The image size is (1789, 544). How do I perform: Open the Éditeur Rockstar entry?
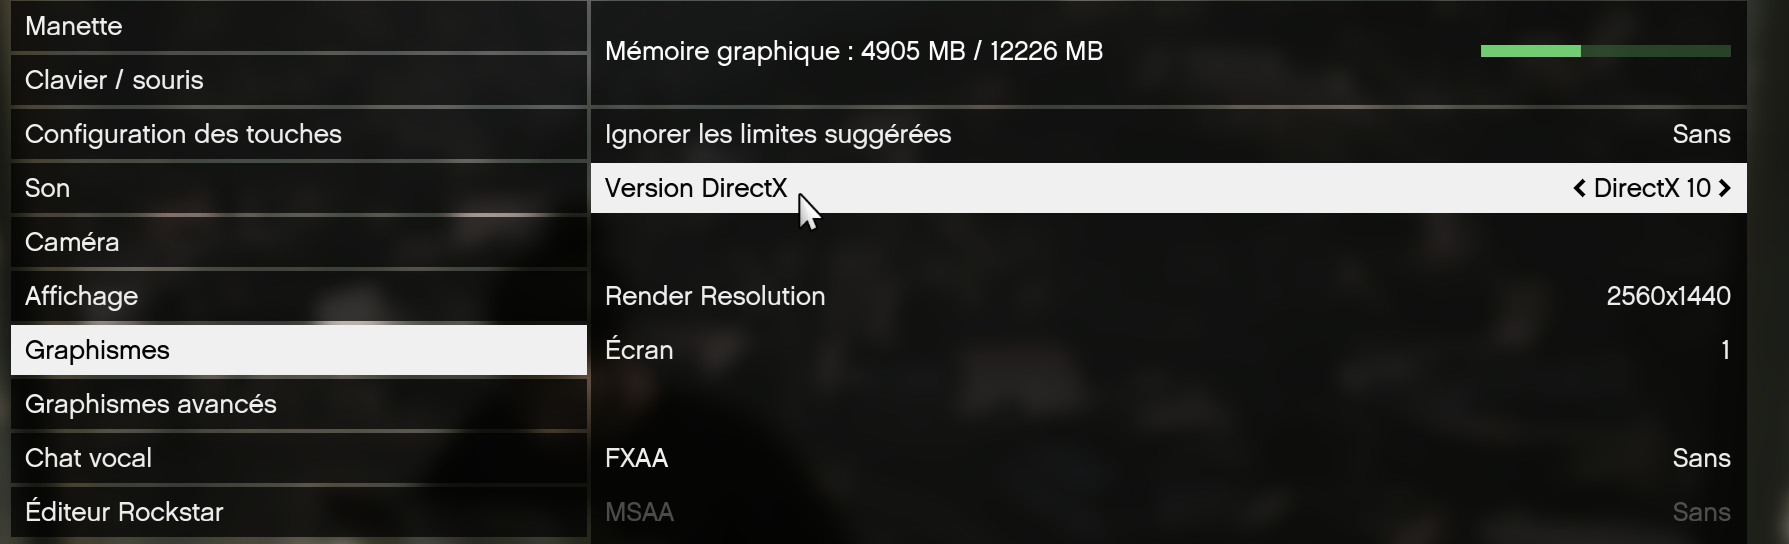[x=298, y=512]
